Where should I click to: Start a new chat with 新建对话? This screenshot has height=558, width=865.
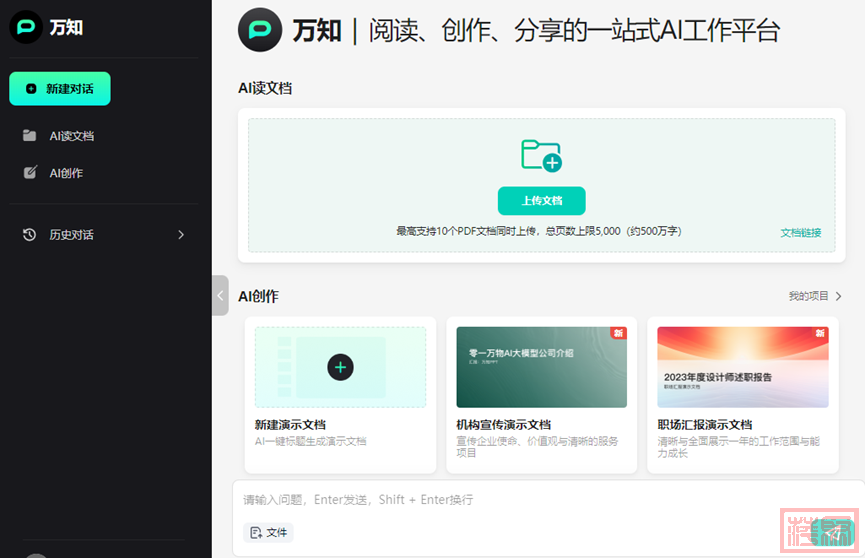(60, 89)
